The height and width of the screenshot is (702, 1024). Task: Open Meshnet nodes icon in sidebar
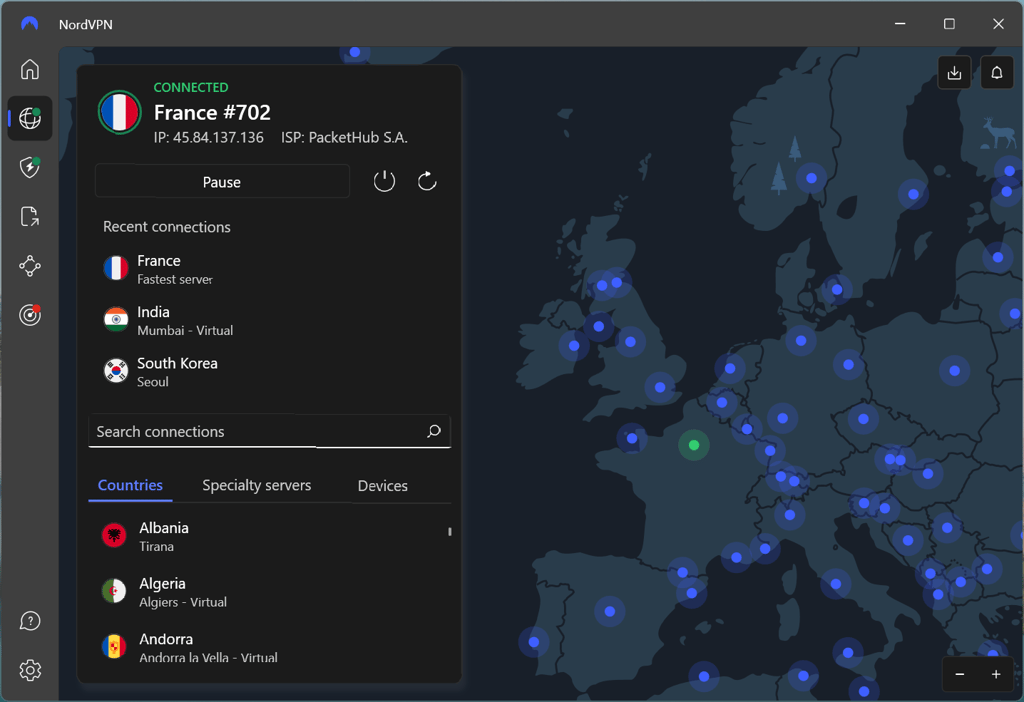pos(30,266)
